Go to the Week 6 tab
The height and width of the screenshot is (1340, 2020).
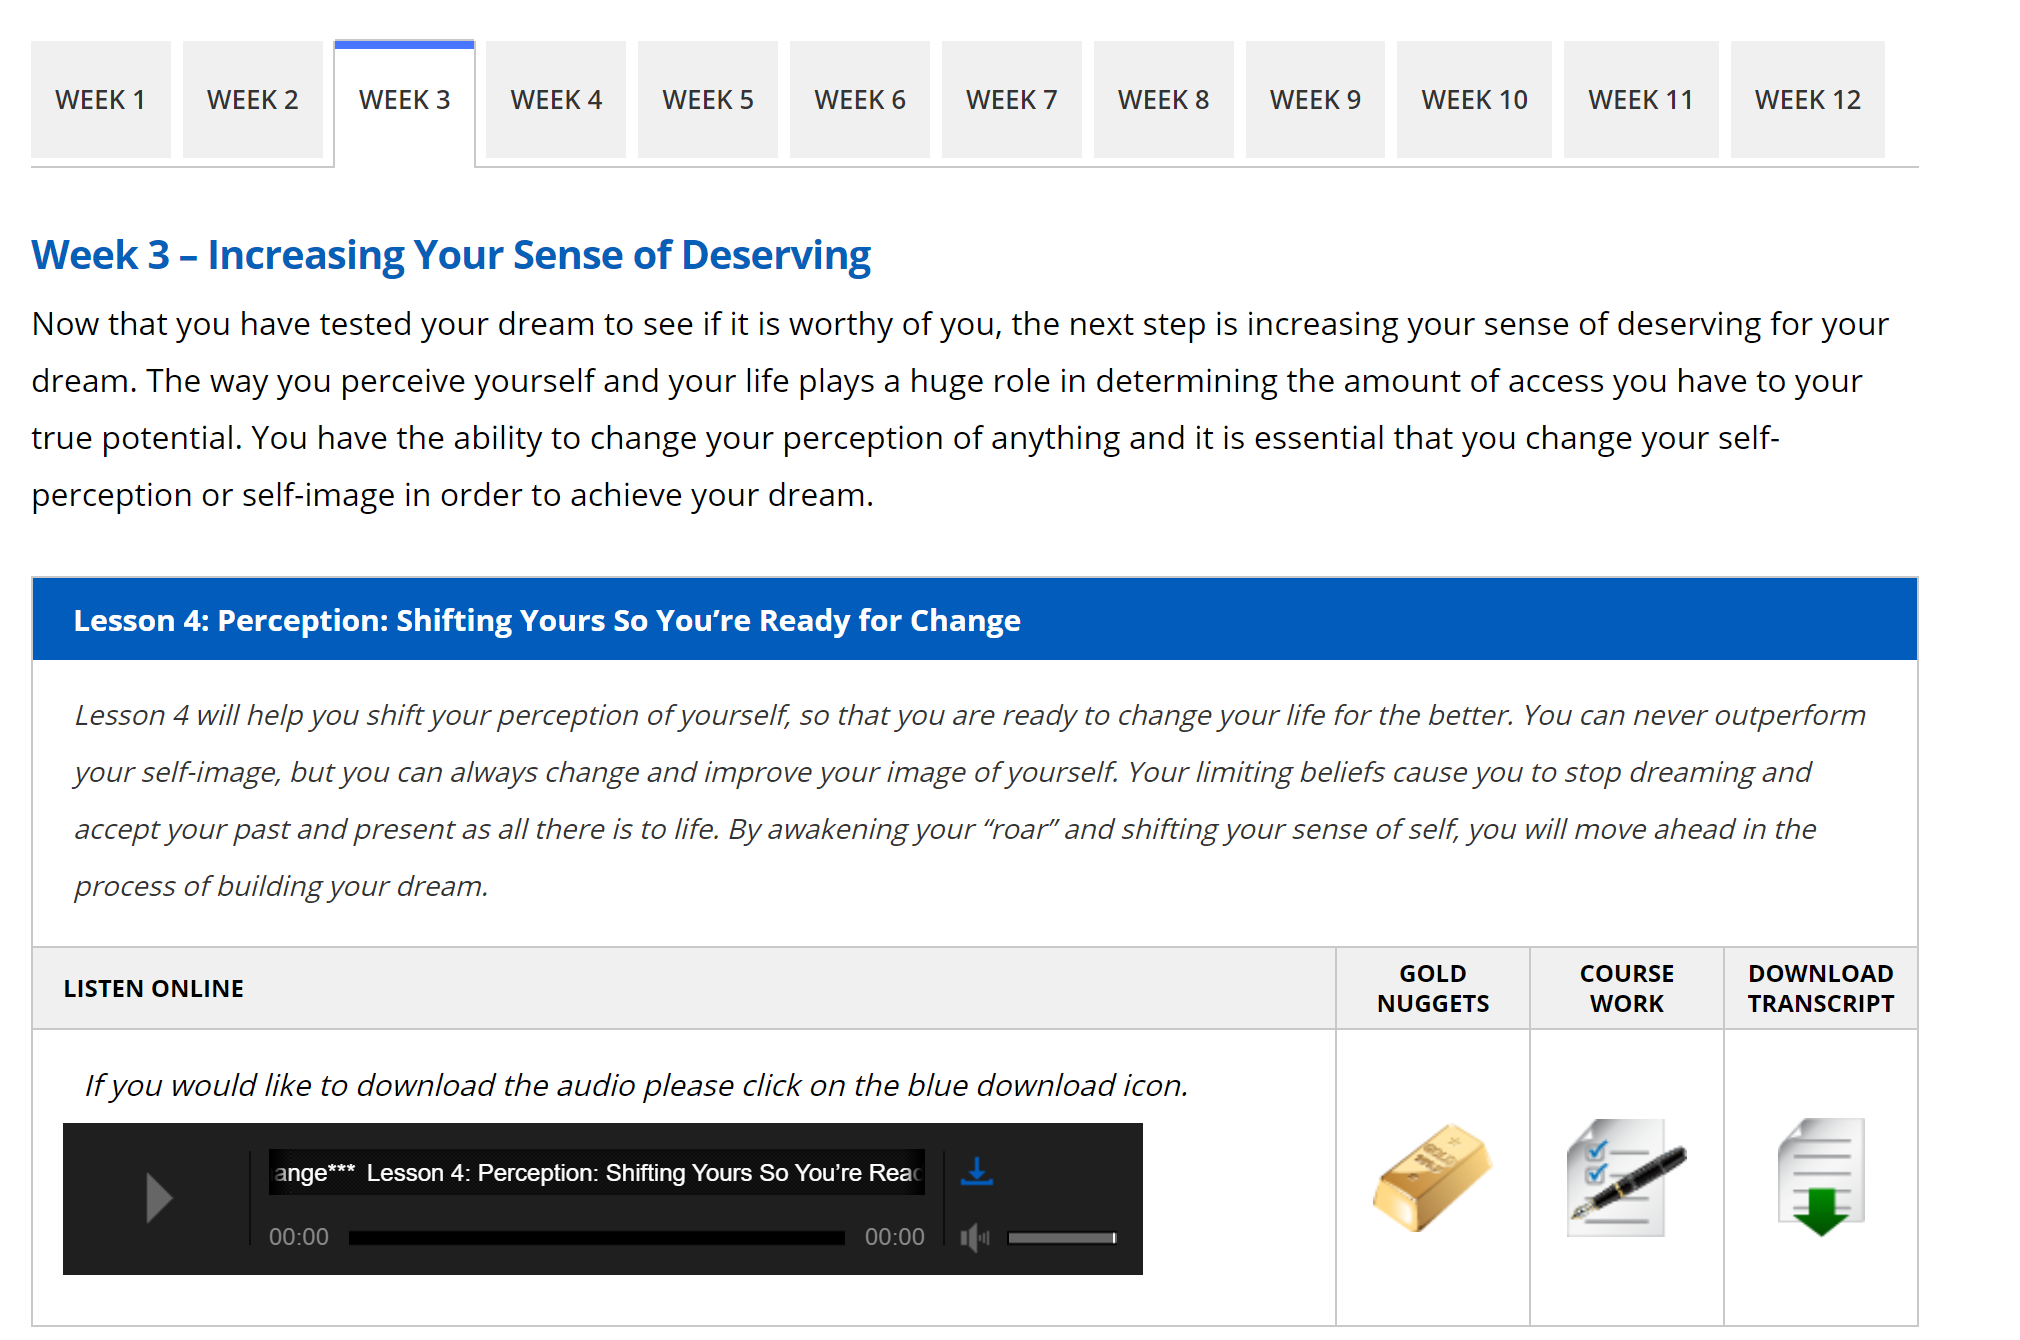coord(860,100)
